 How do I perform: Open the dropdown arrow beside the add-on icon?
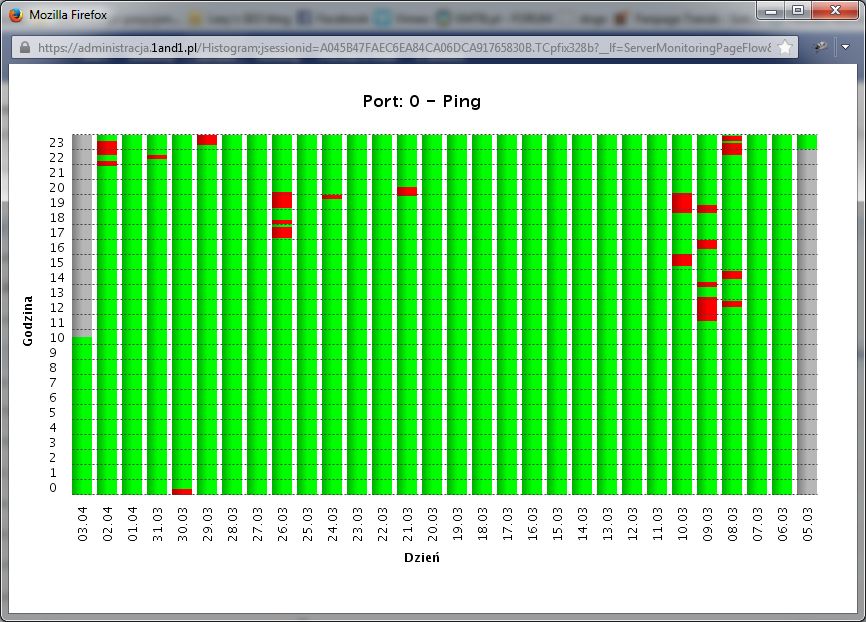845,47
